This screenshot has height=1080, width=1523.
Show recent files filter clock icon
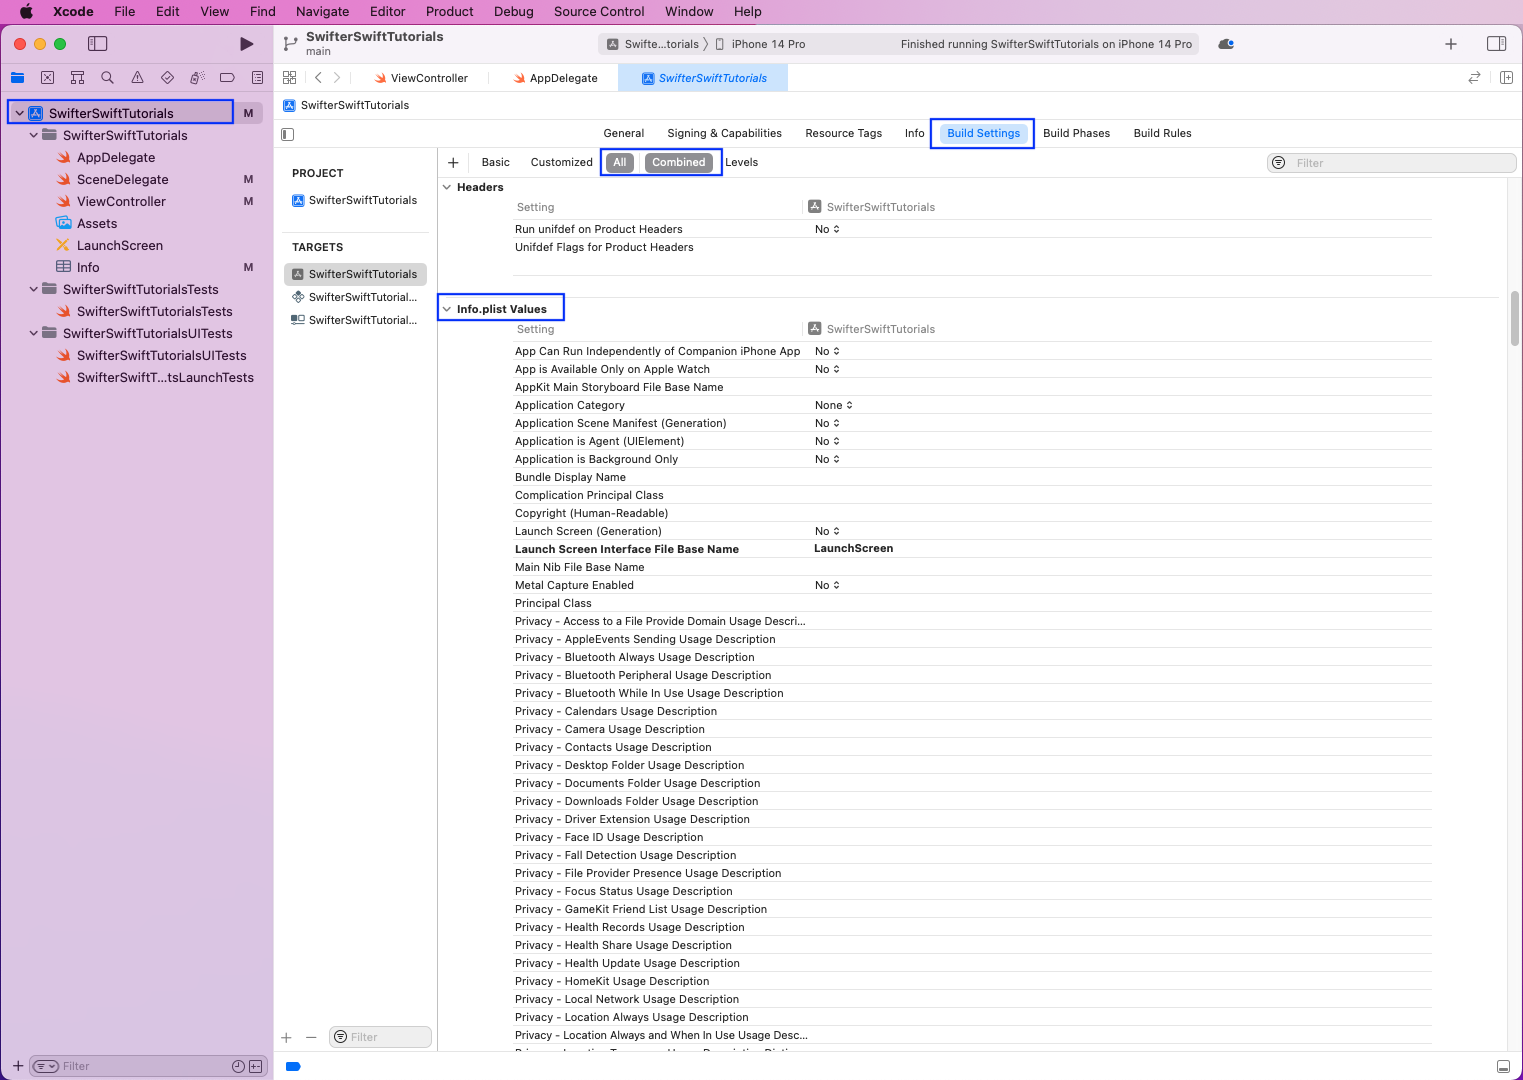point(238,1066)
